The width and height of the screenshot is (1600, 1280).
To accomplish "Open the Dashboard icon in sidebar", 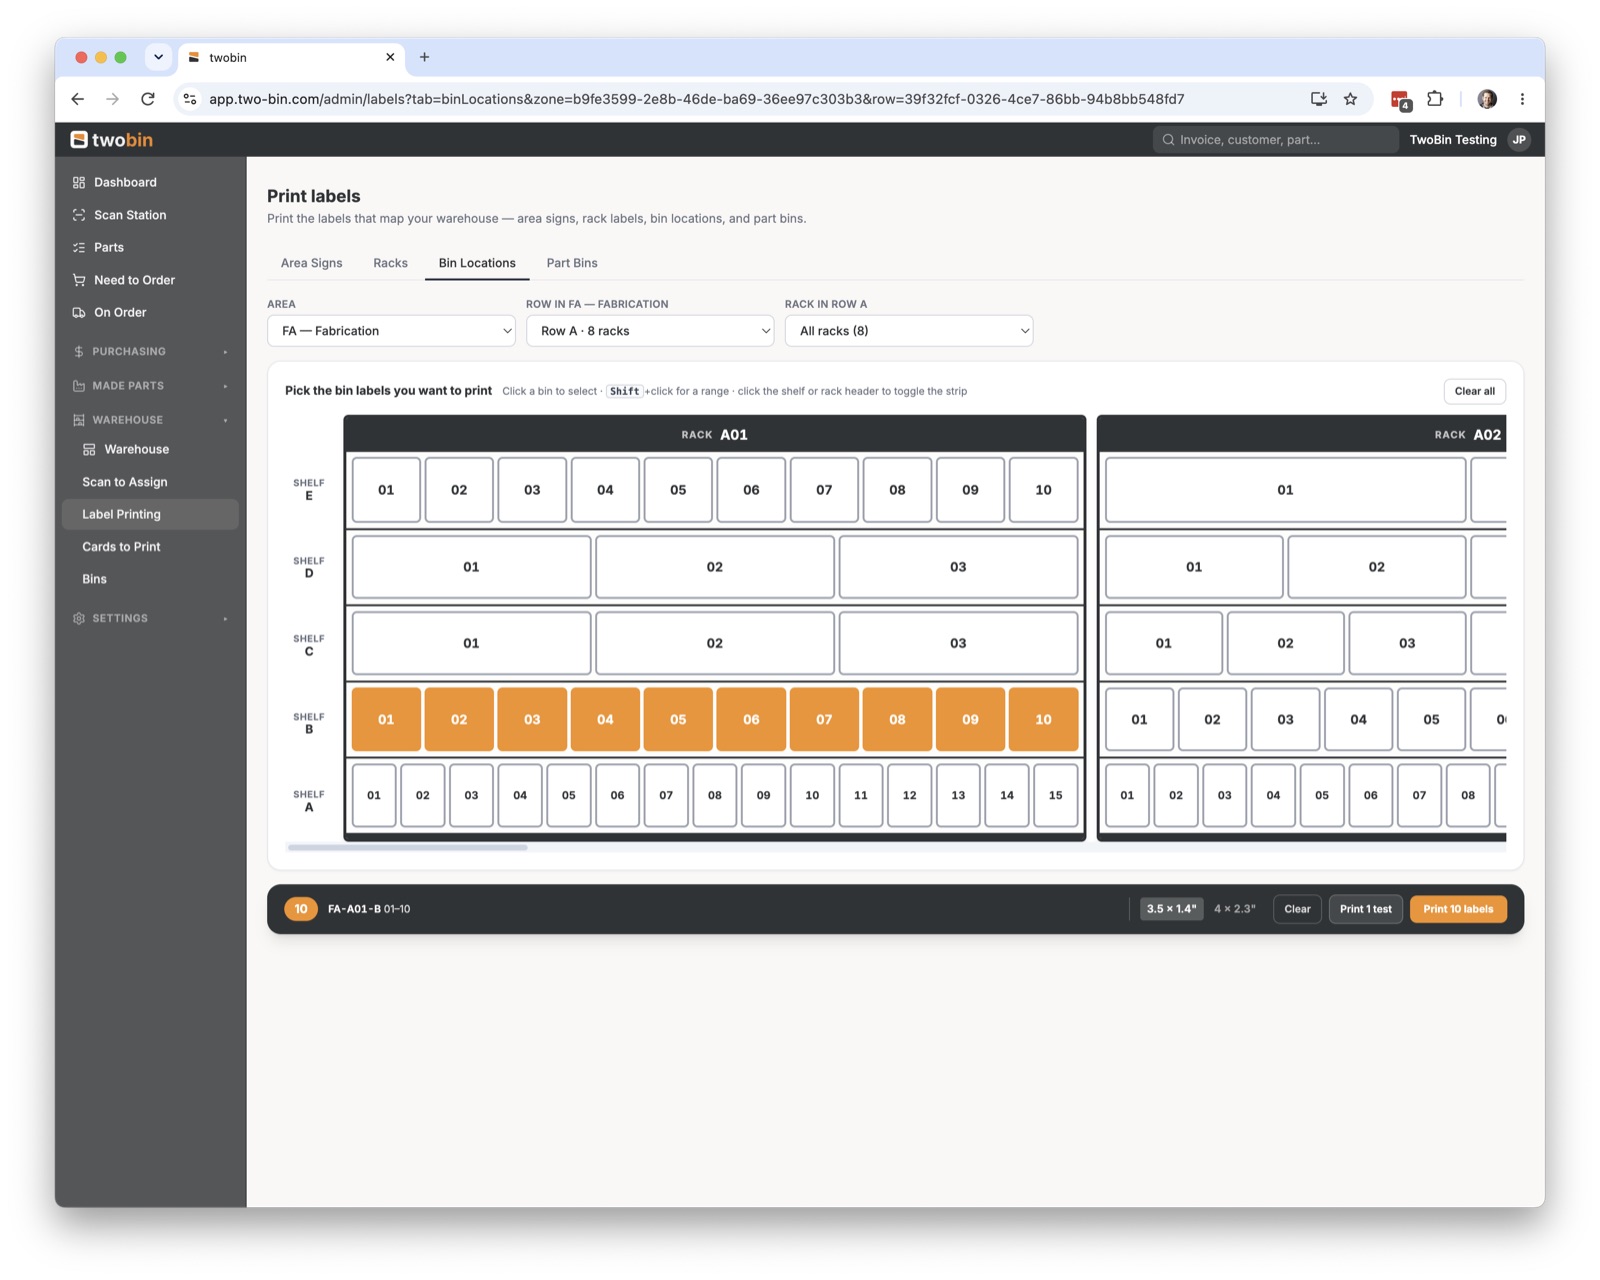I will 79,182.
